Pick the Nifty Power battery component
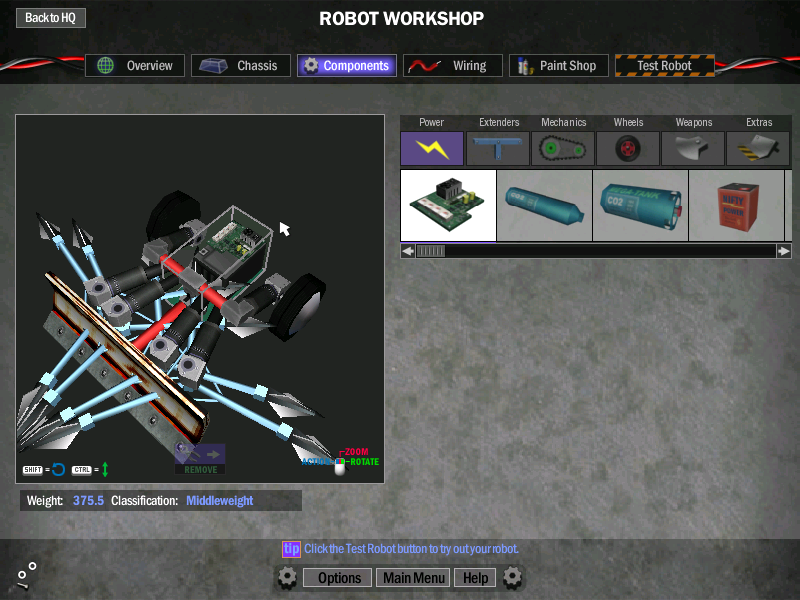 (736, 205)
